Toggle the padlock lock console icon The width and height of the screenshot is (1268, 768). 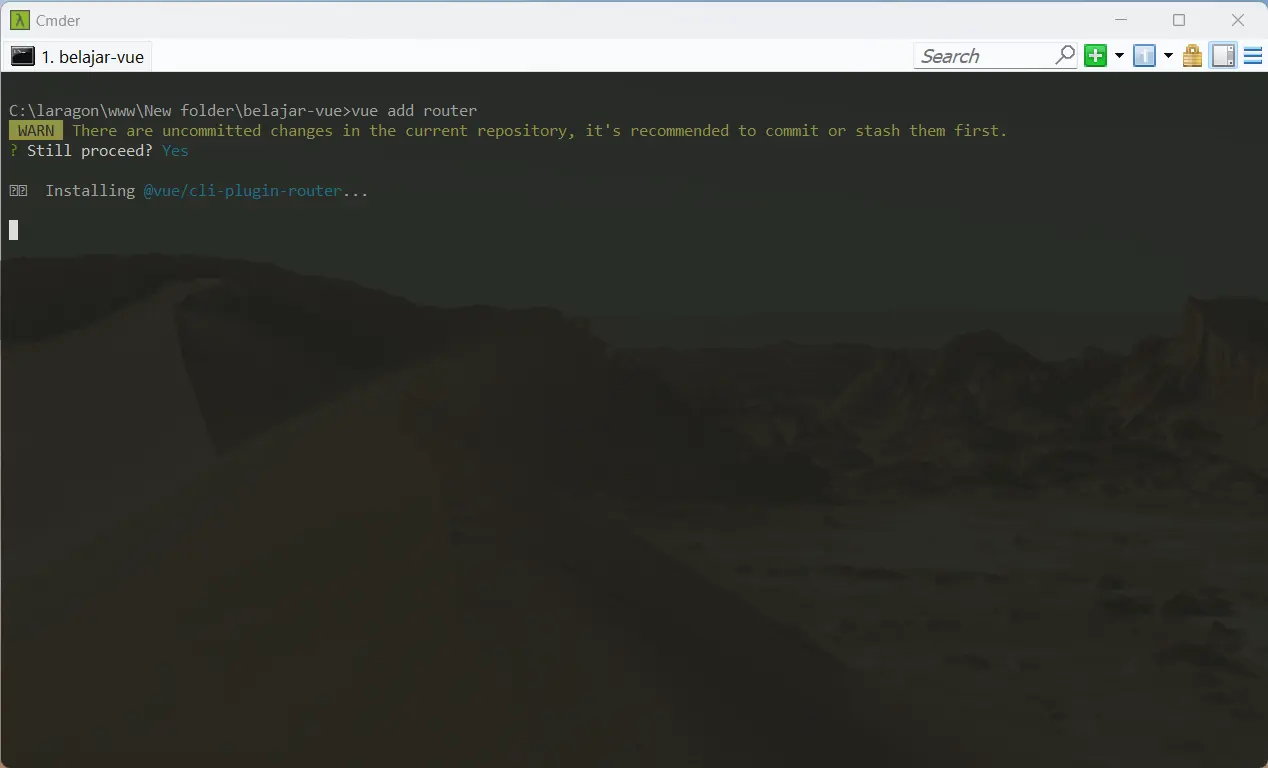click(x=1193, y=56)
